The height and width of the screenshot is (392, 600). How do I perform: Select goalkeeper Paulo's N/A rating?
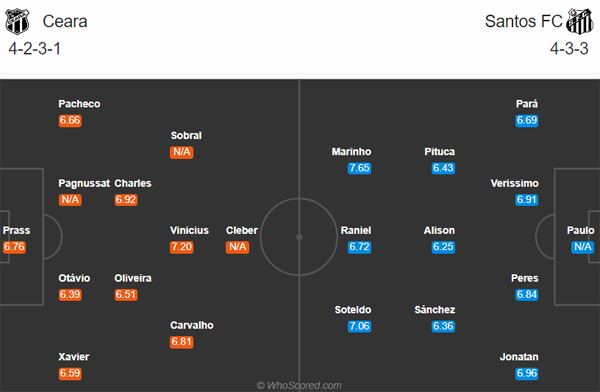tap(583, 247)
